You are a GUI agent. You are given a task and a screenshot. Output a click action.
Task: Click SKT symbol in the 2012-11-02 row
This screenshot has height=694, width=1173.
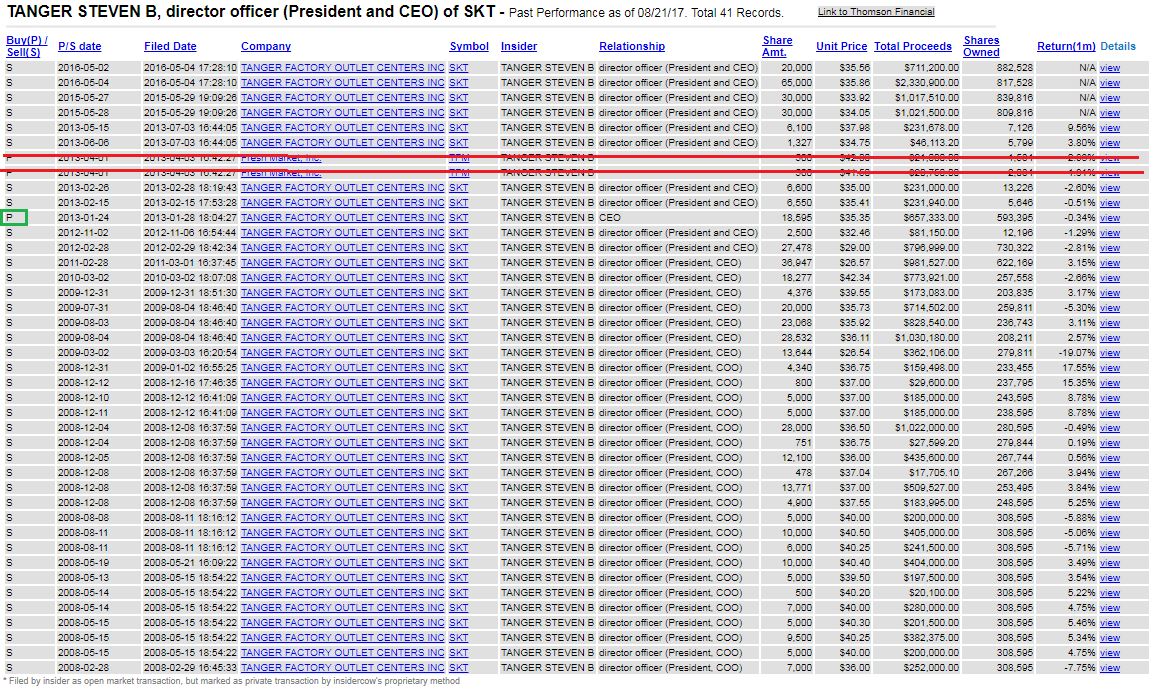pos(459,233)
